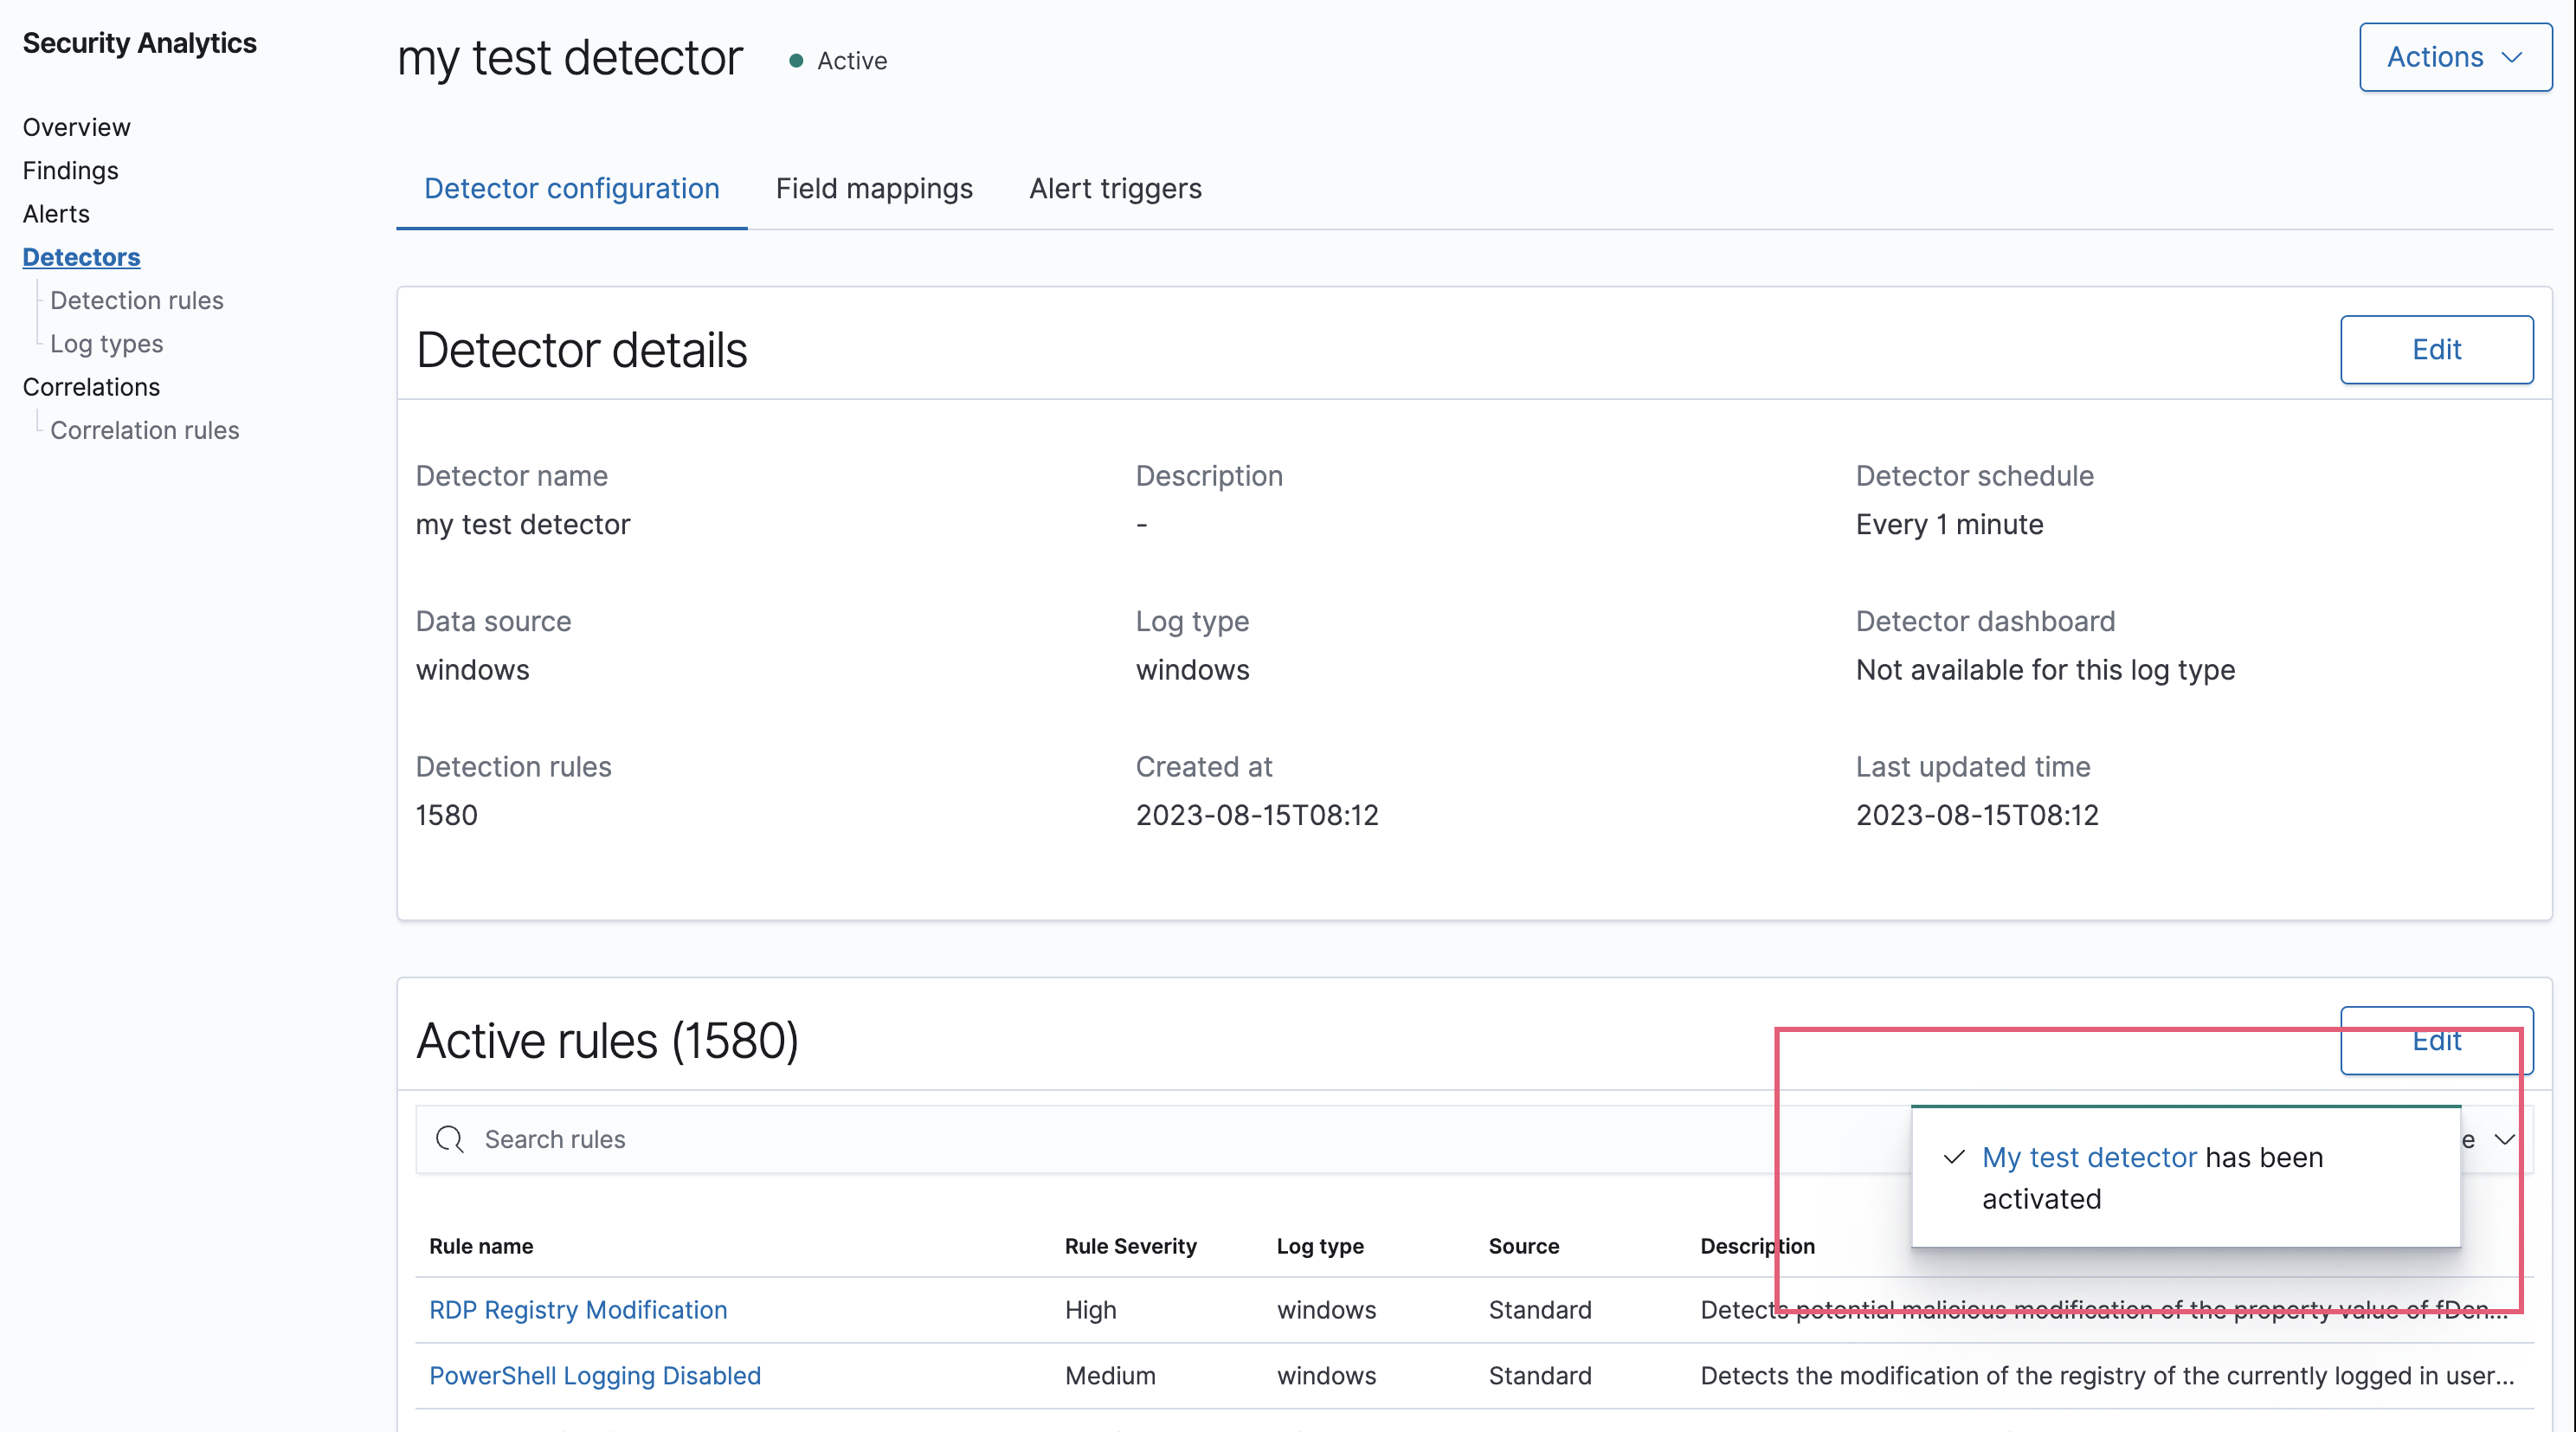The height and width of the screenshot is (1432, 2576).
Task: Click Edit in the Detector details panel
Action: click(x=2437, y=349)
